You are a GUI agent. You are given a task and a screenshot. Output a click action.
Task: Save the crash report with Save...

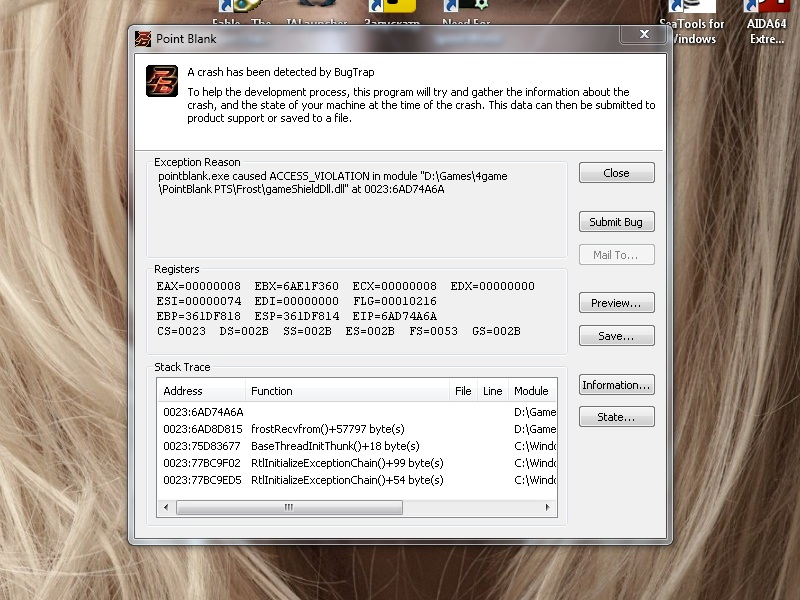pyautogui.click(x=616, y=336)
